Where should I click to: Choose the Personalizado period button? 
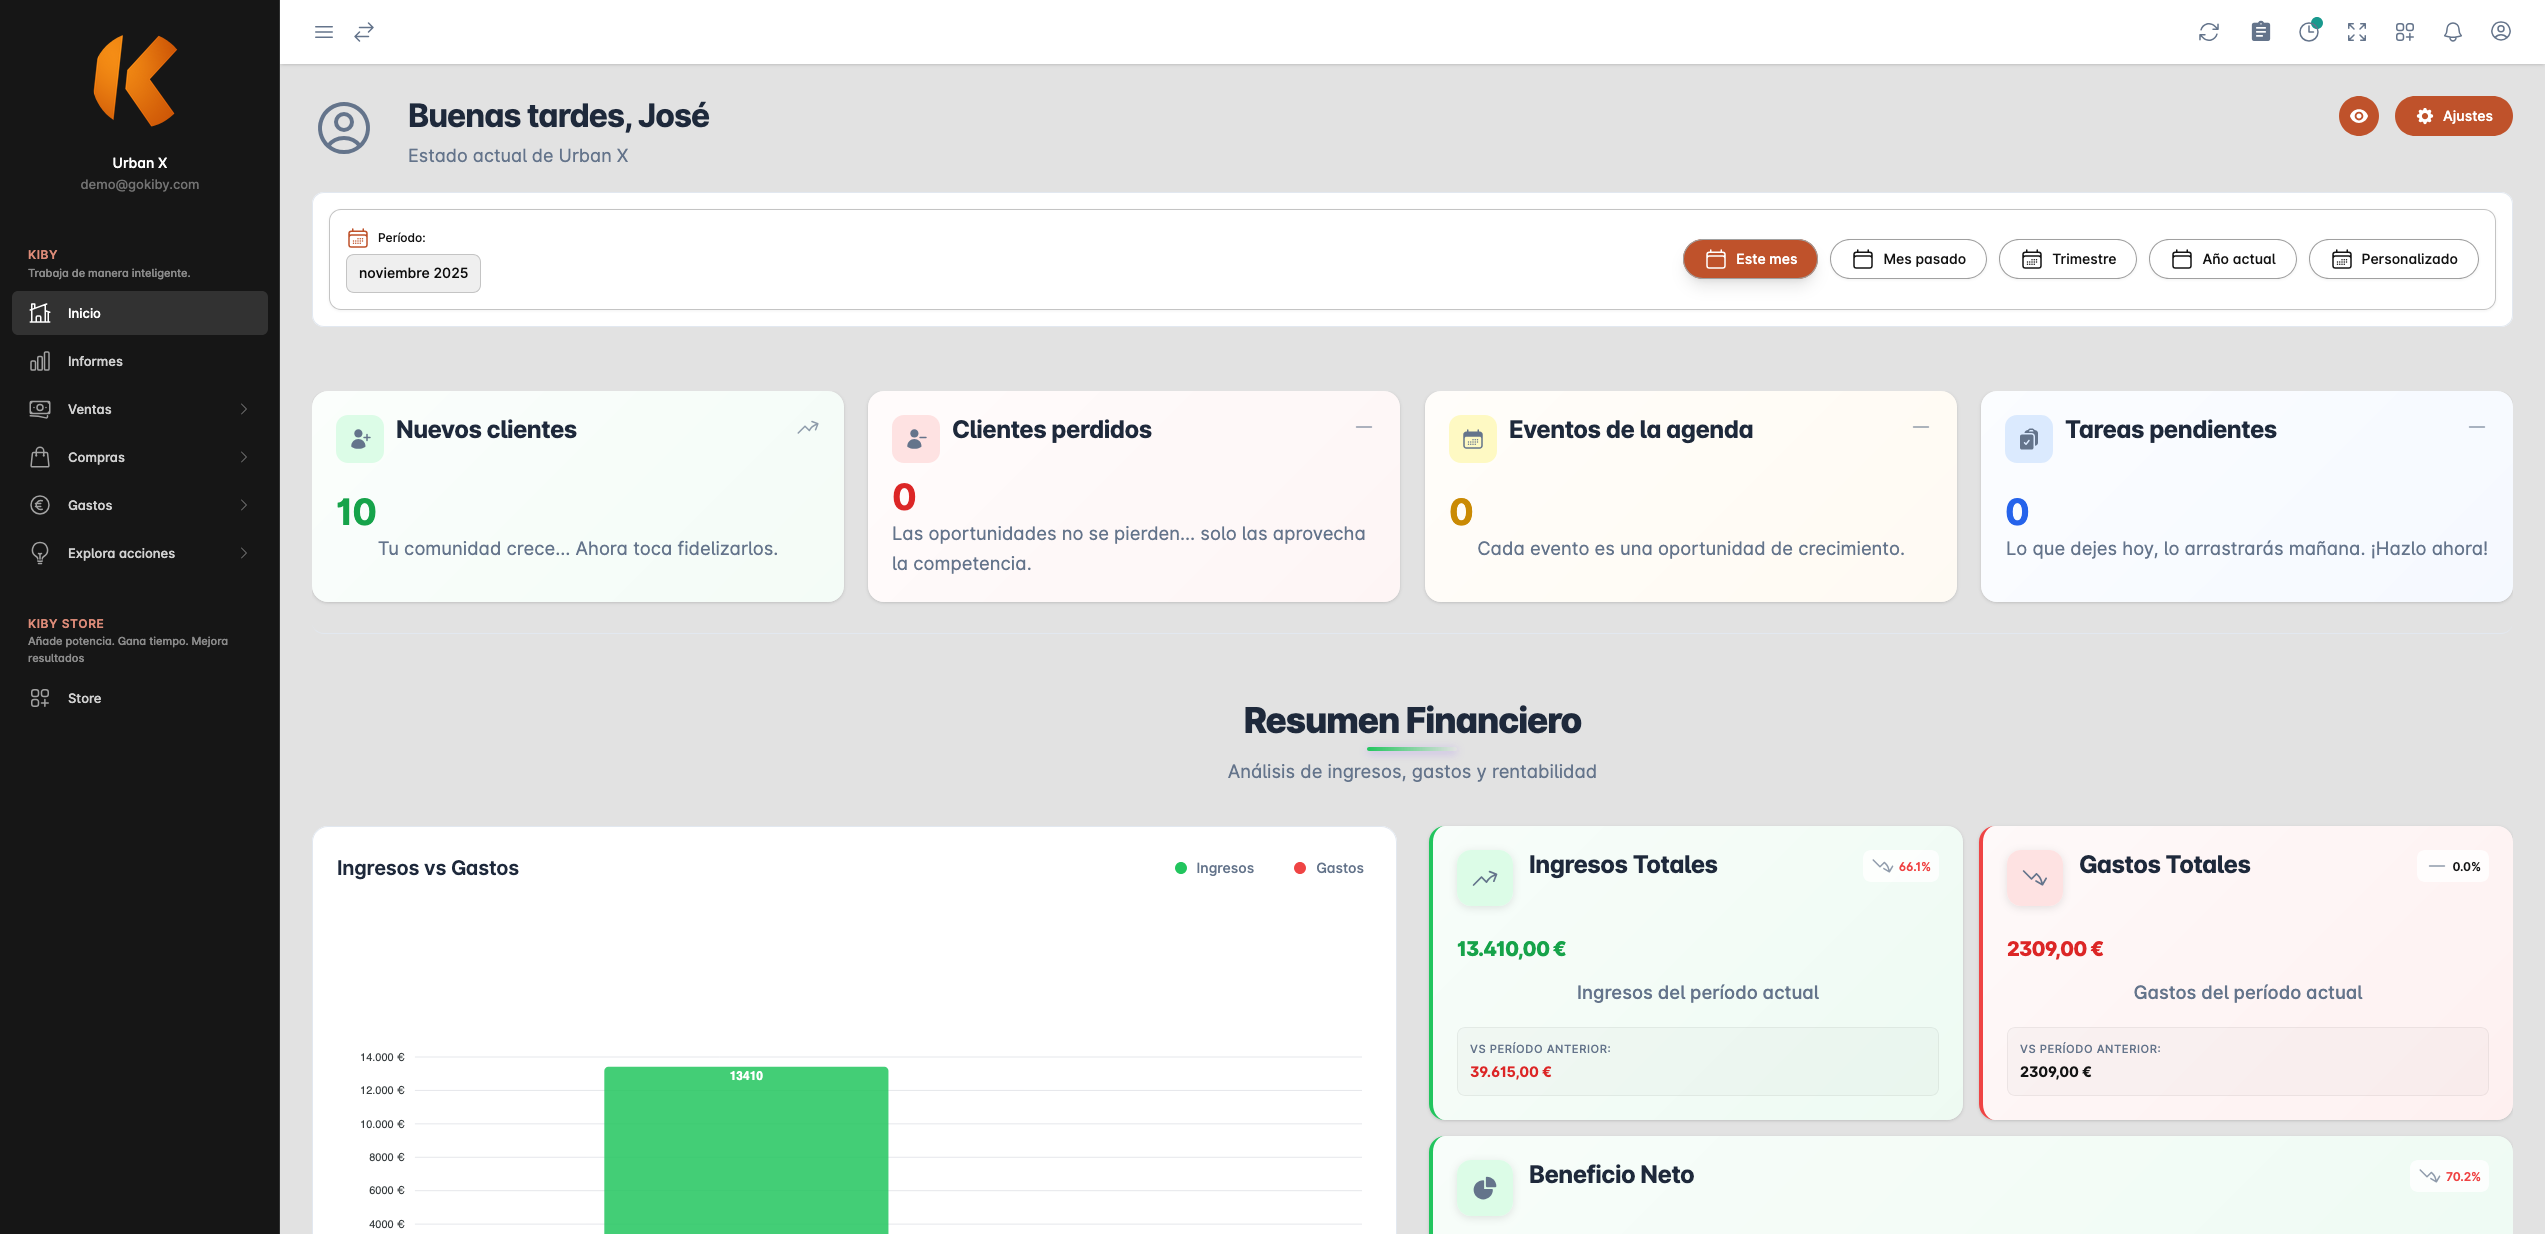pyautogui.click(x=2393, y=259)
